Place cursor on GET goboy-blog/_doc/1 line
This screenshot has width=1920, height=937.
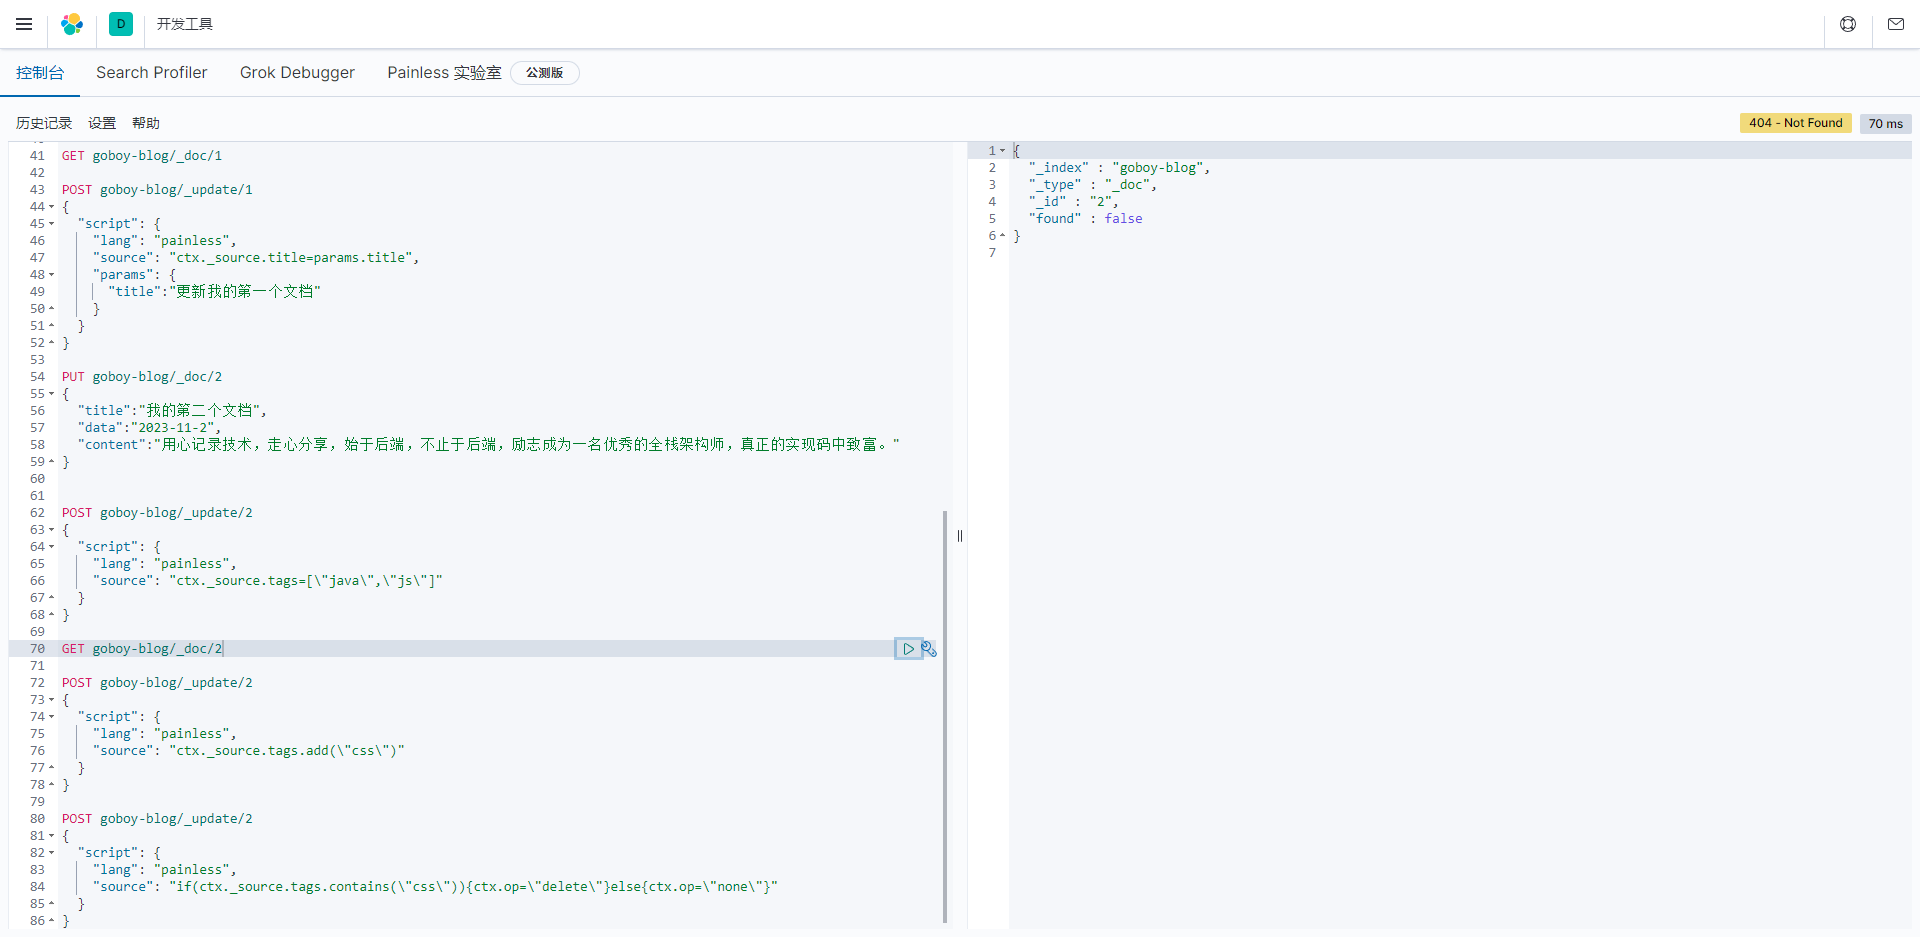142,156
